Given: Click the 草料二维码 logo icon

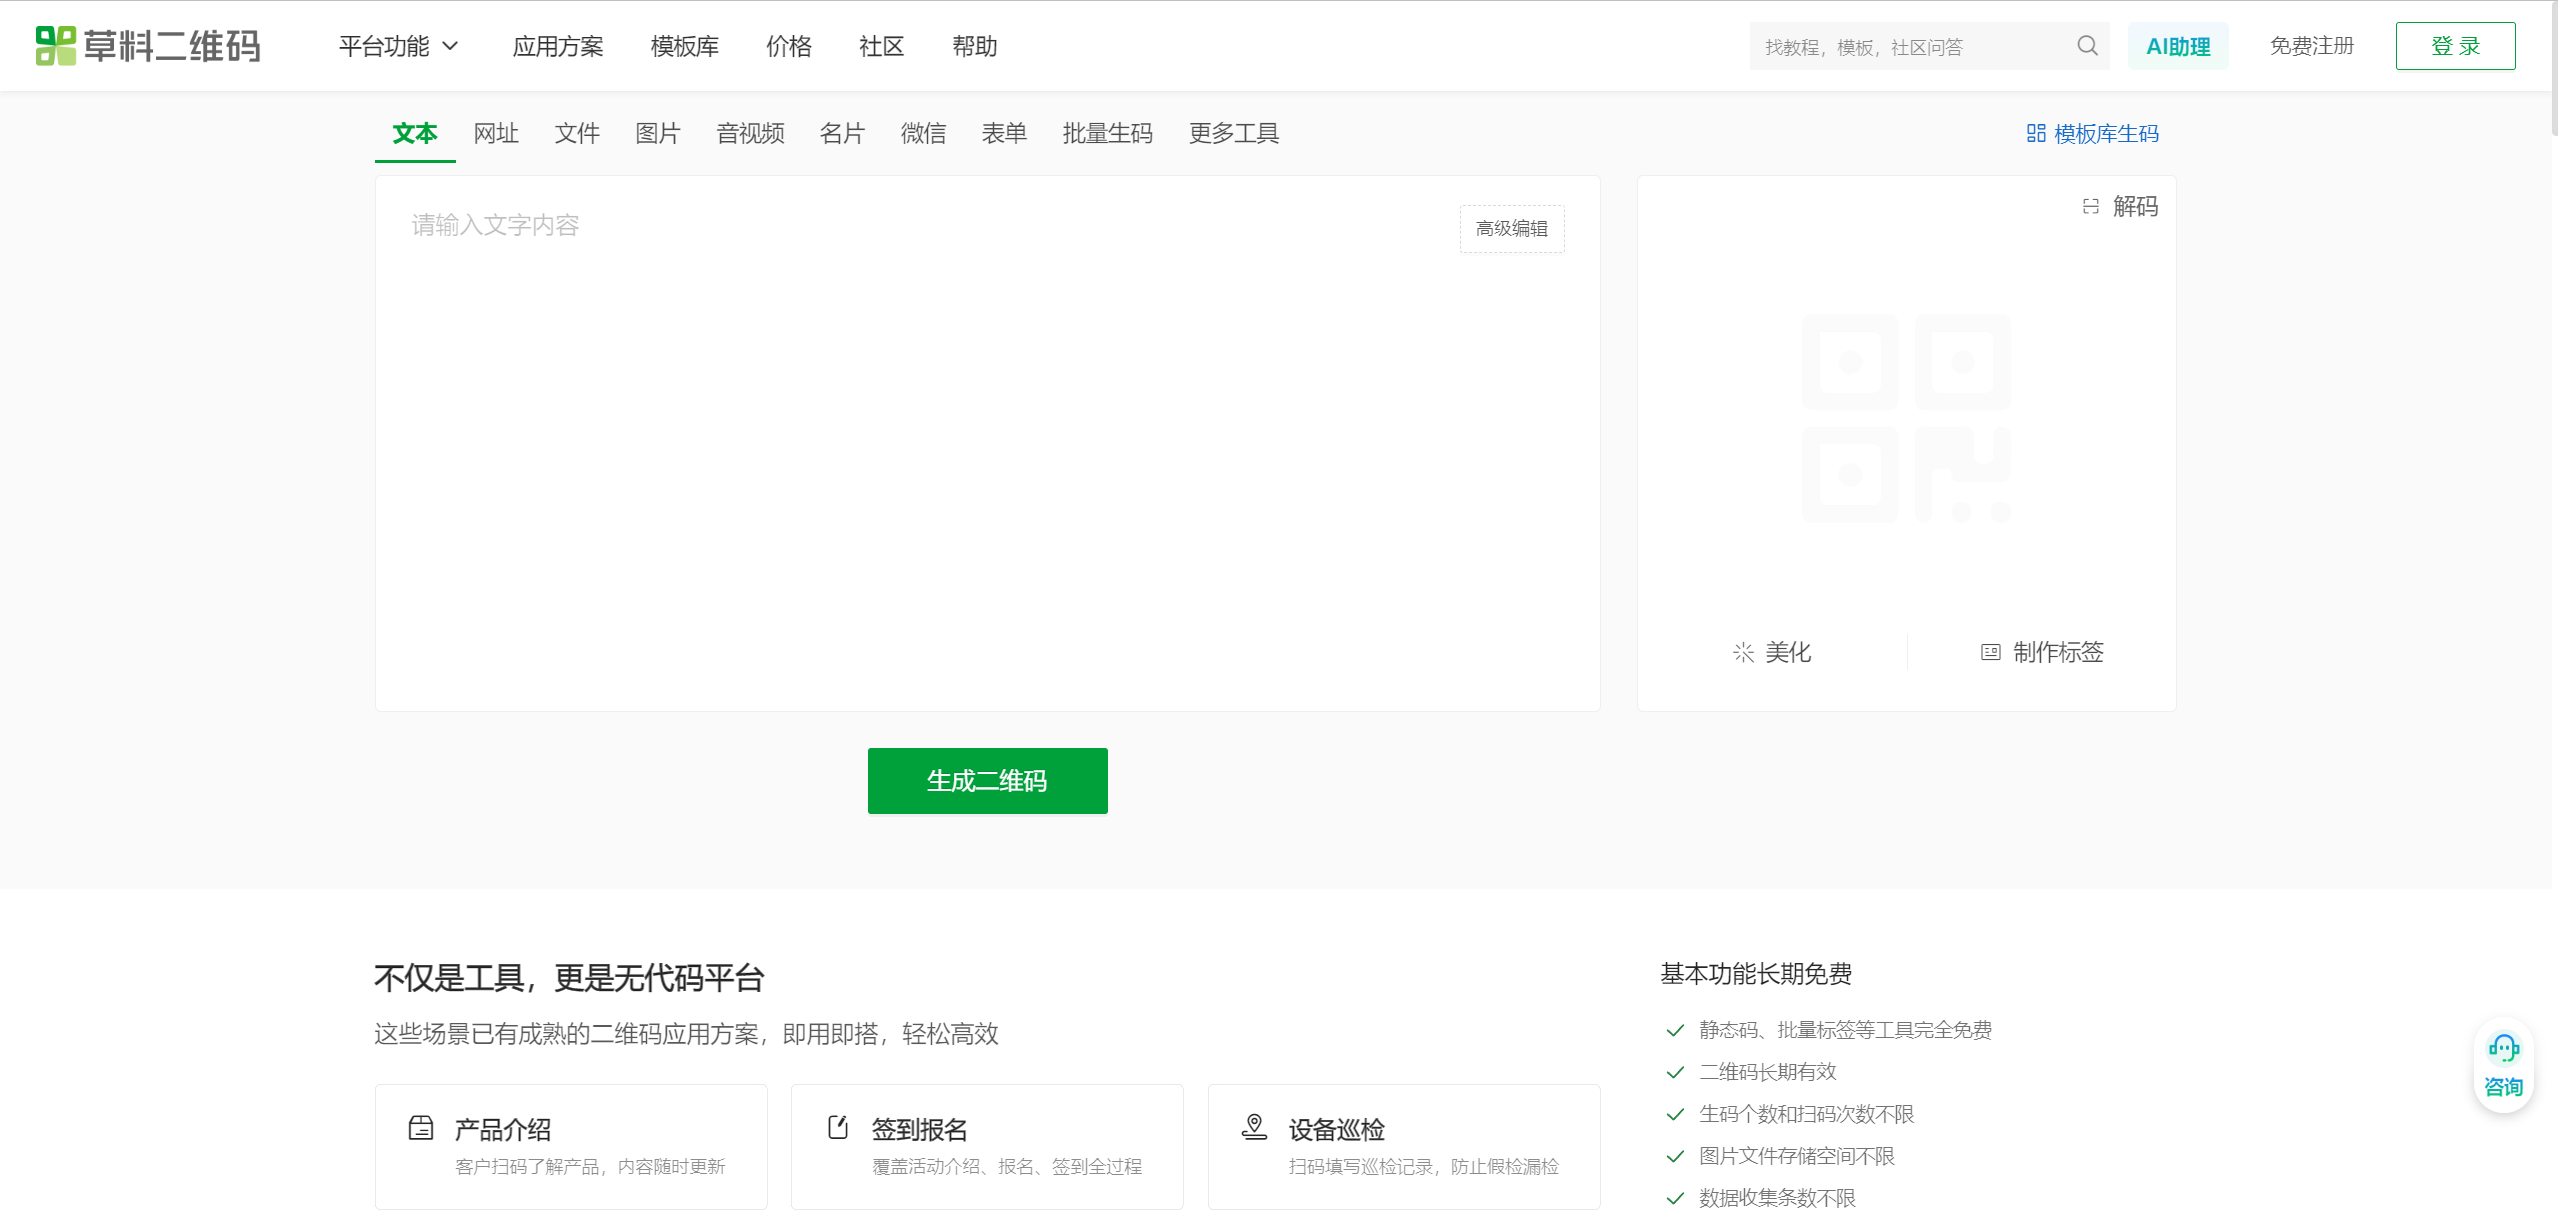Looking at the screenshot, I should tap(56, 46).
